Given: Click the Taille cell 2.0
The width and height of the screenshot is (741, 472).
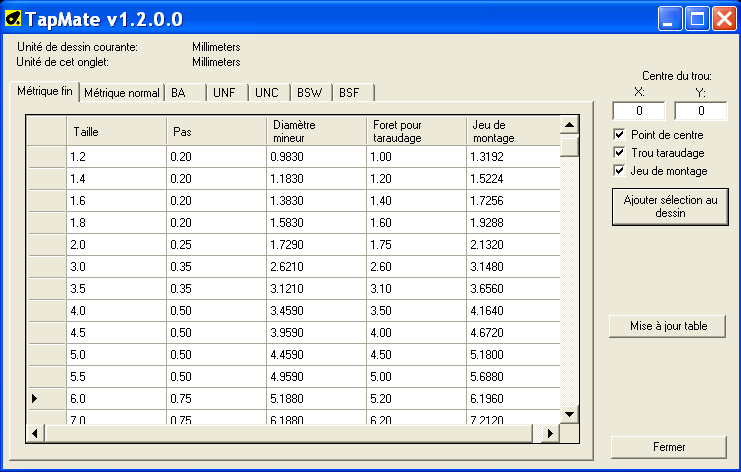Looking at the screenshot, I should click(116, 245).
